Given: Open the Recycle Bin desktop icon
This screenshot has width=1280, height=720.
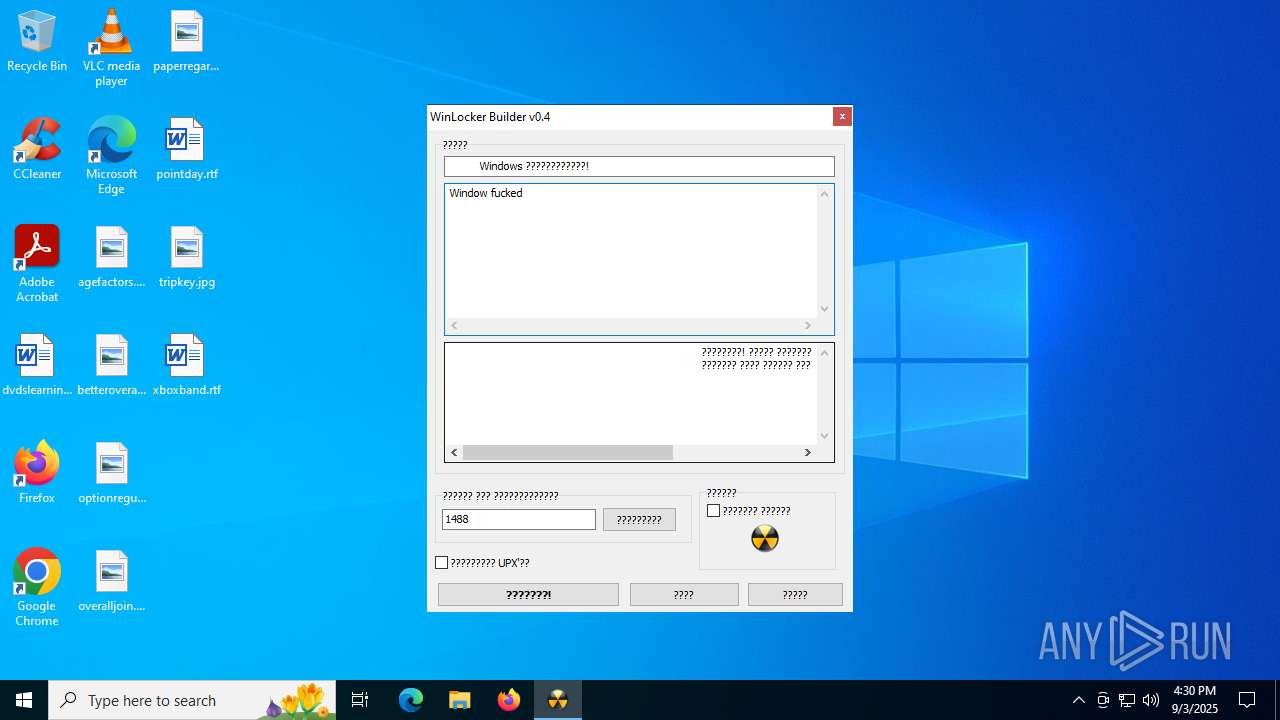Looking at the screenshot, I should (x=37, y=41).
